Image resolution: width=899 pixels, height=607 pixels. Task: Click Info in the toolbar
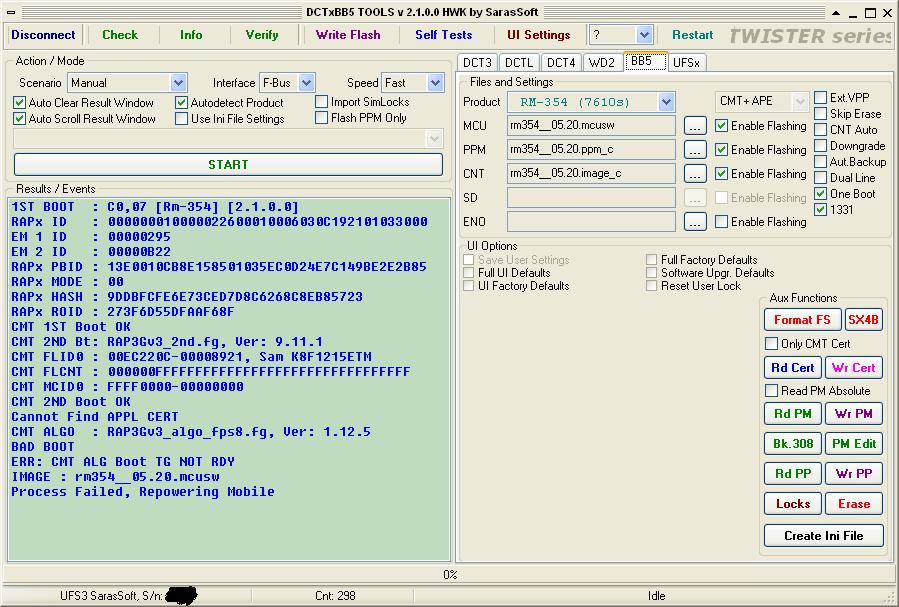(x=191, y=35)
